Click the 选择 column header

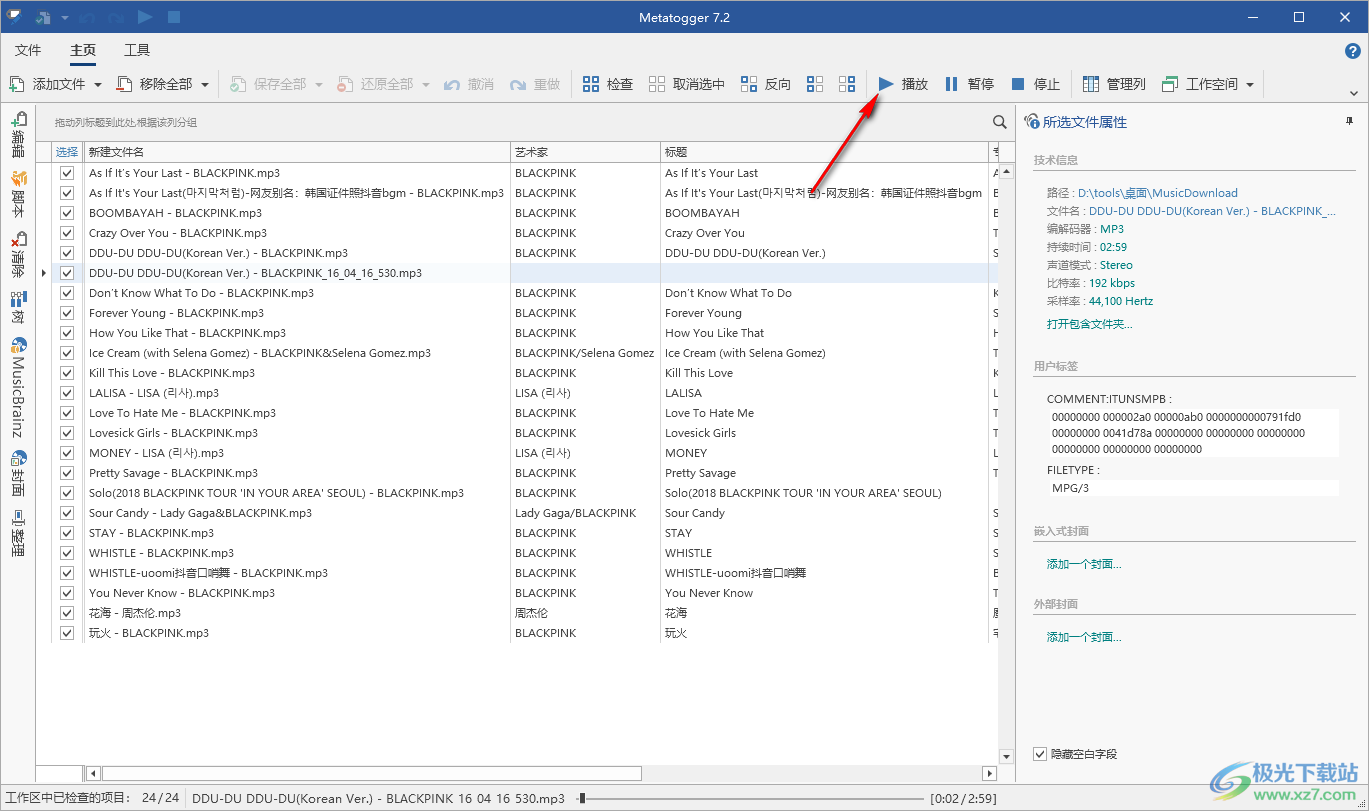(x=67, y=152)
